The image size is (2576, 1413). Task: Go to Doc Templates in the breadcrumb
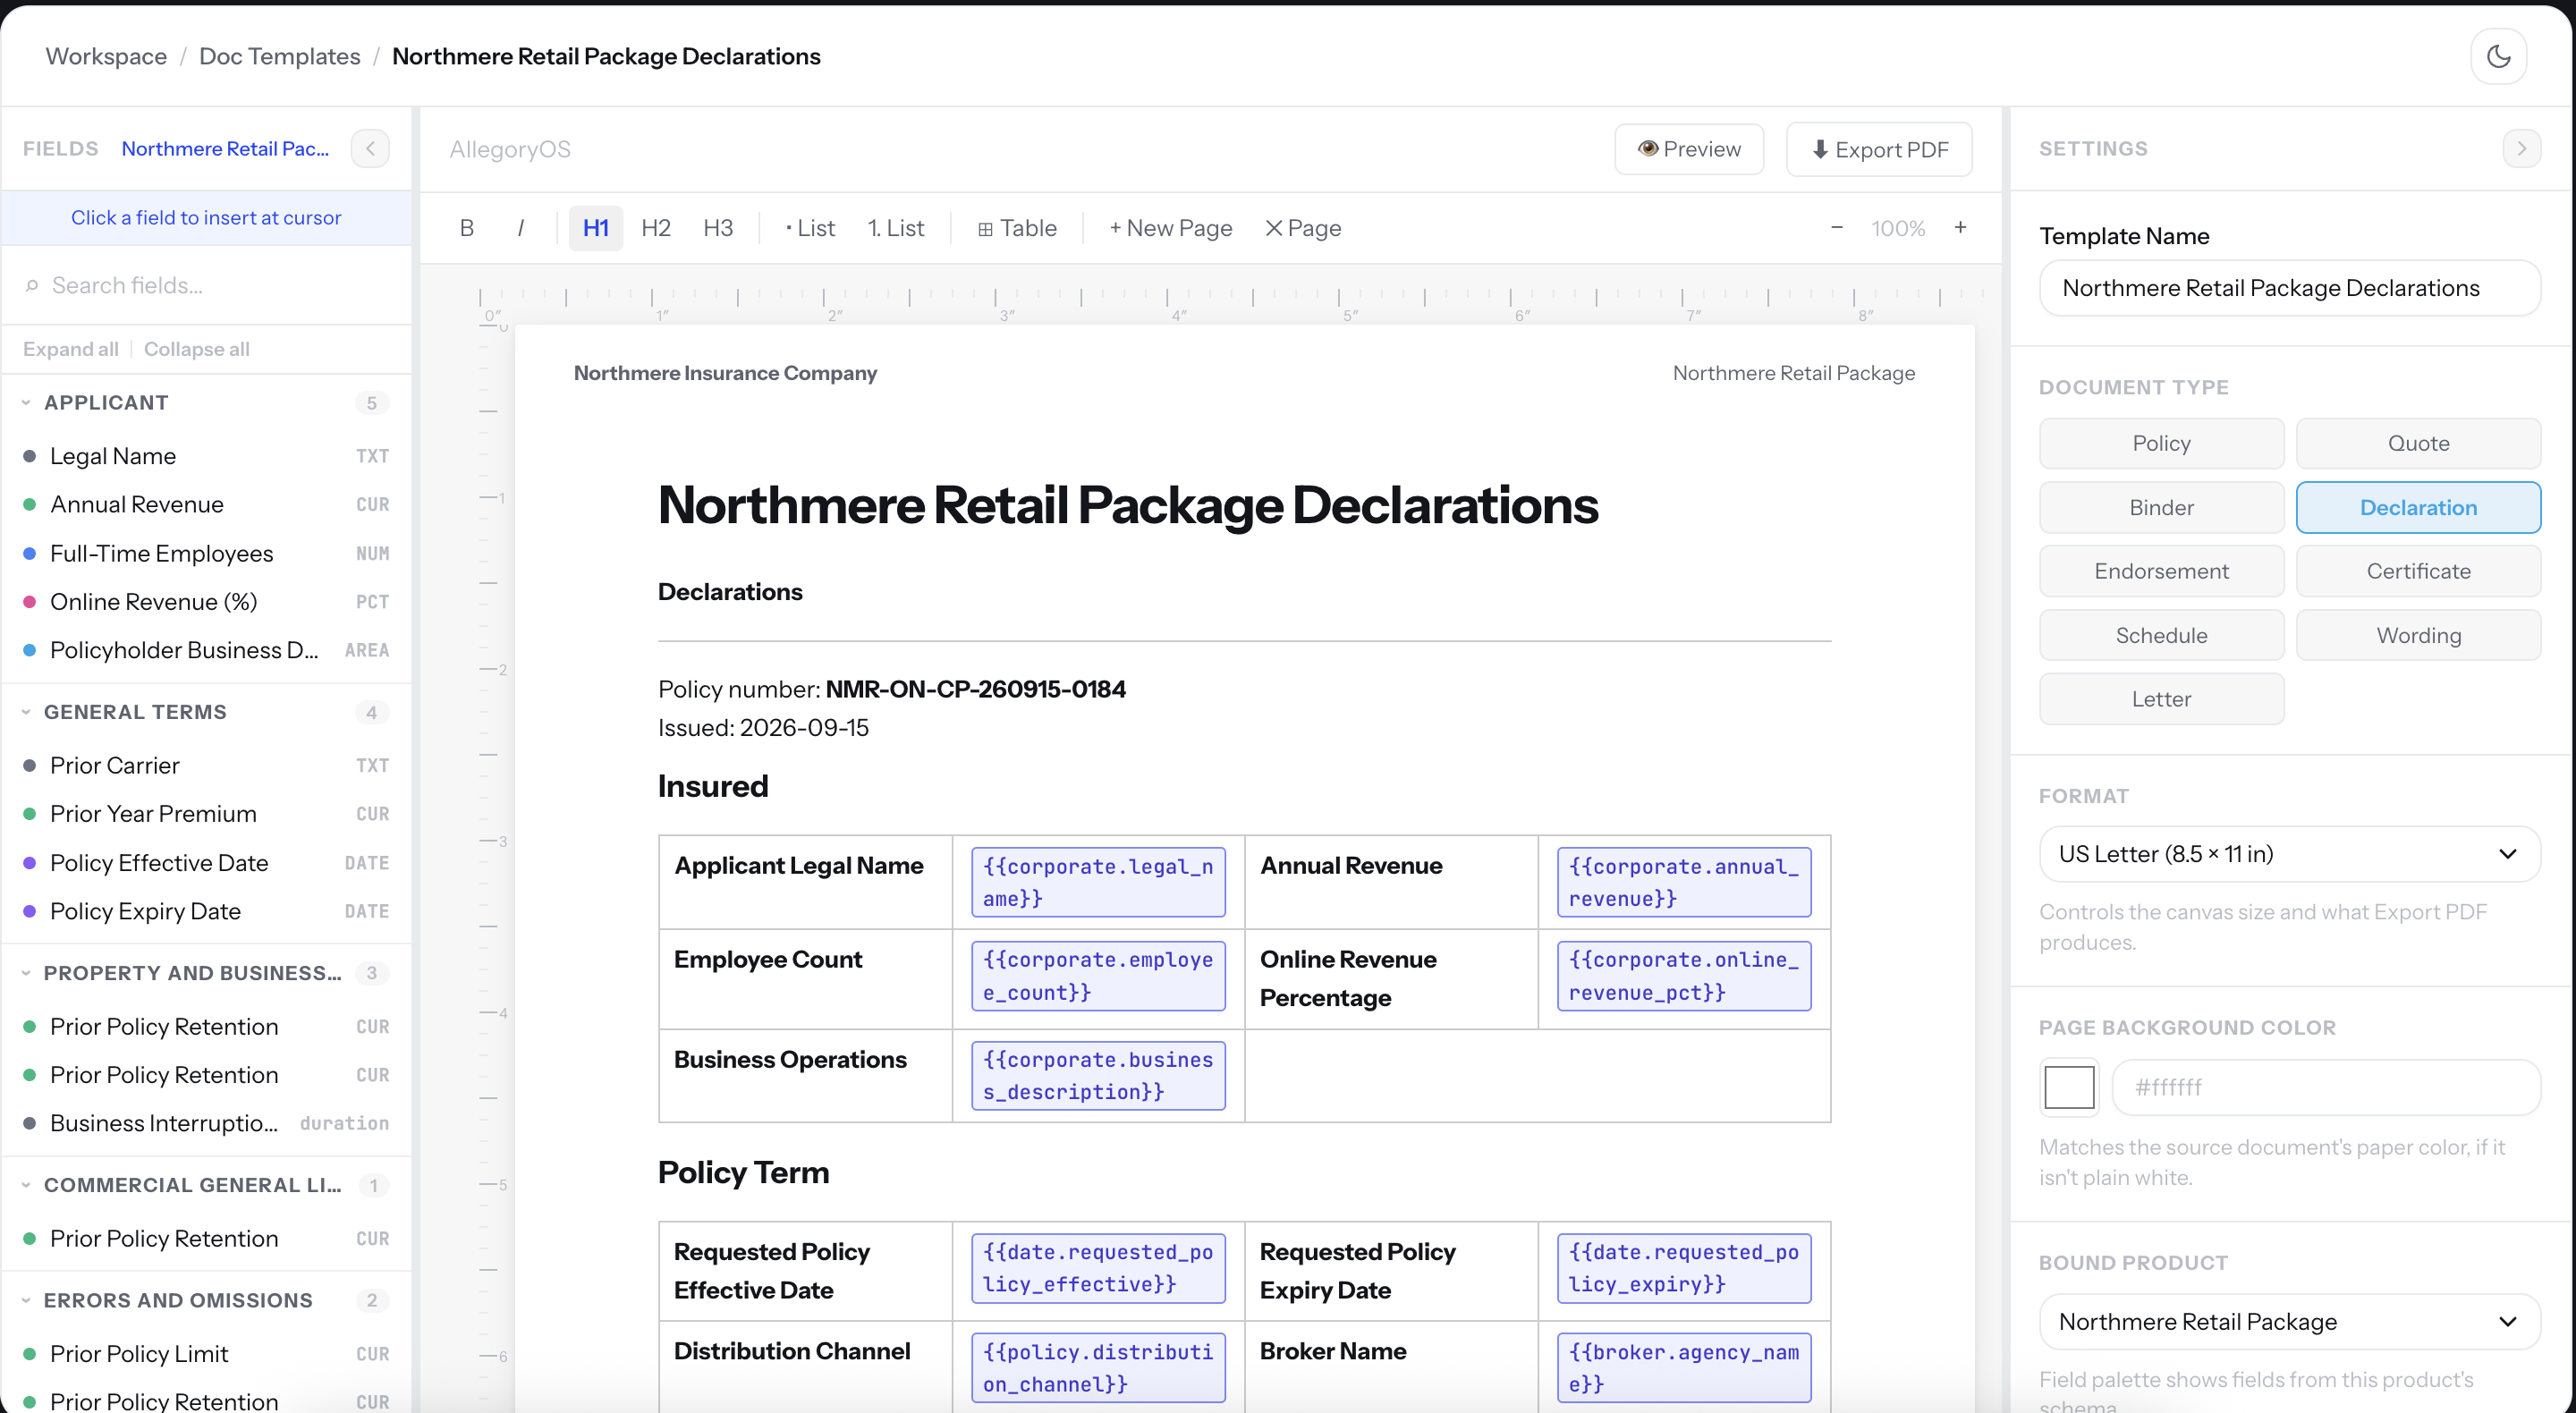(x=280, y=56)
